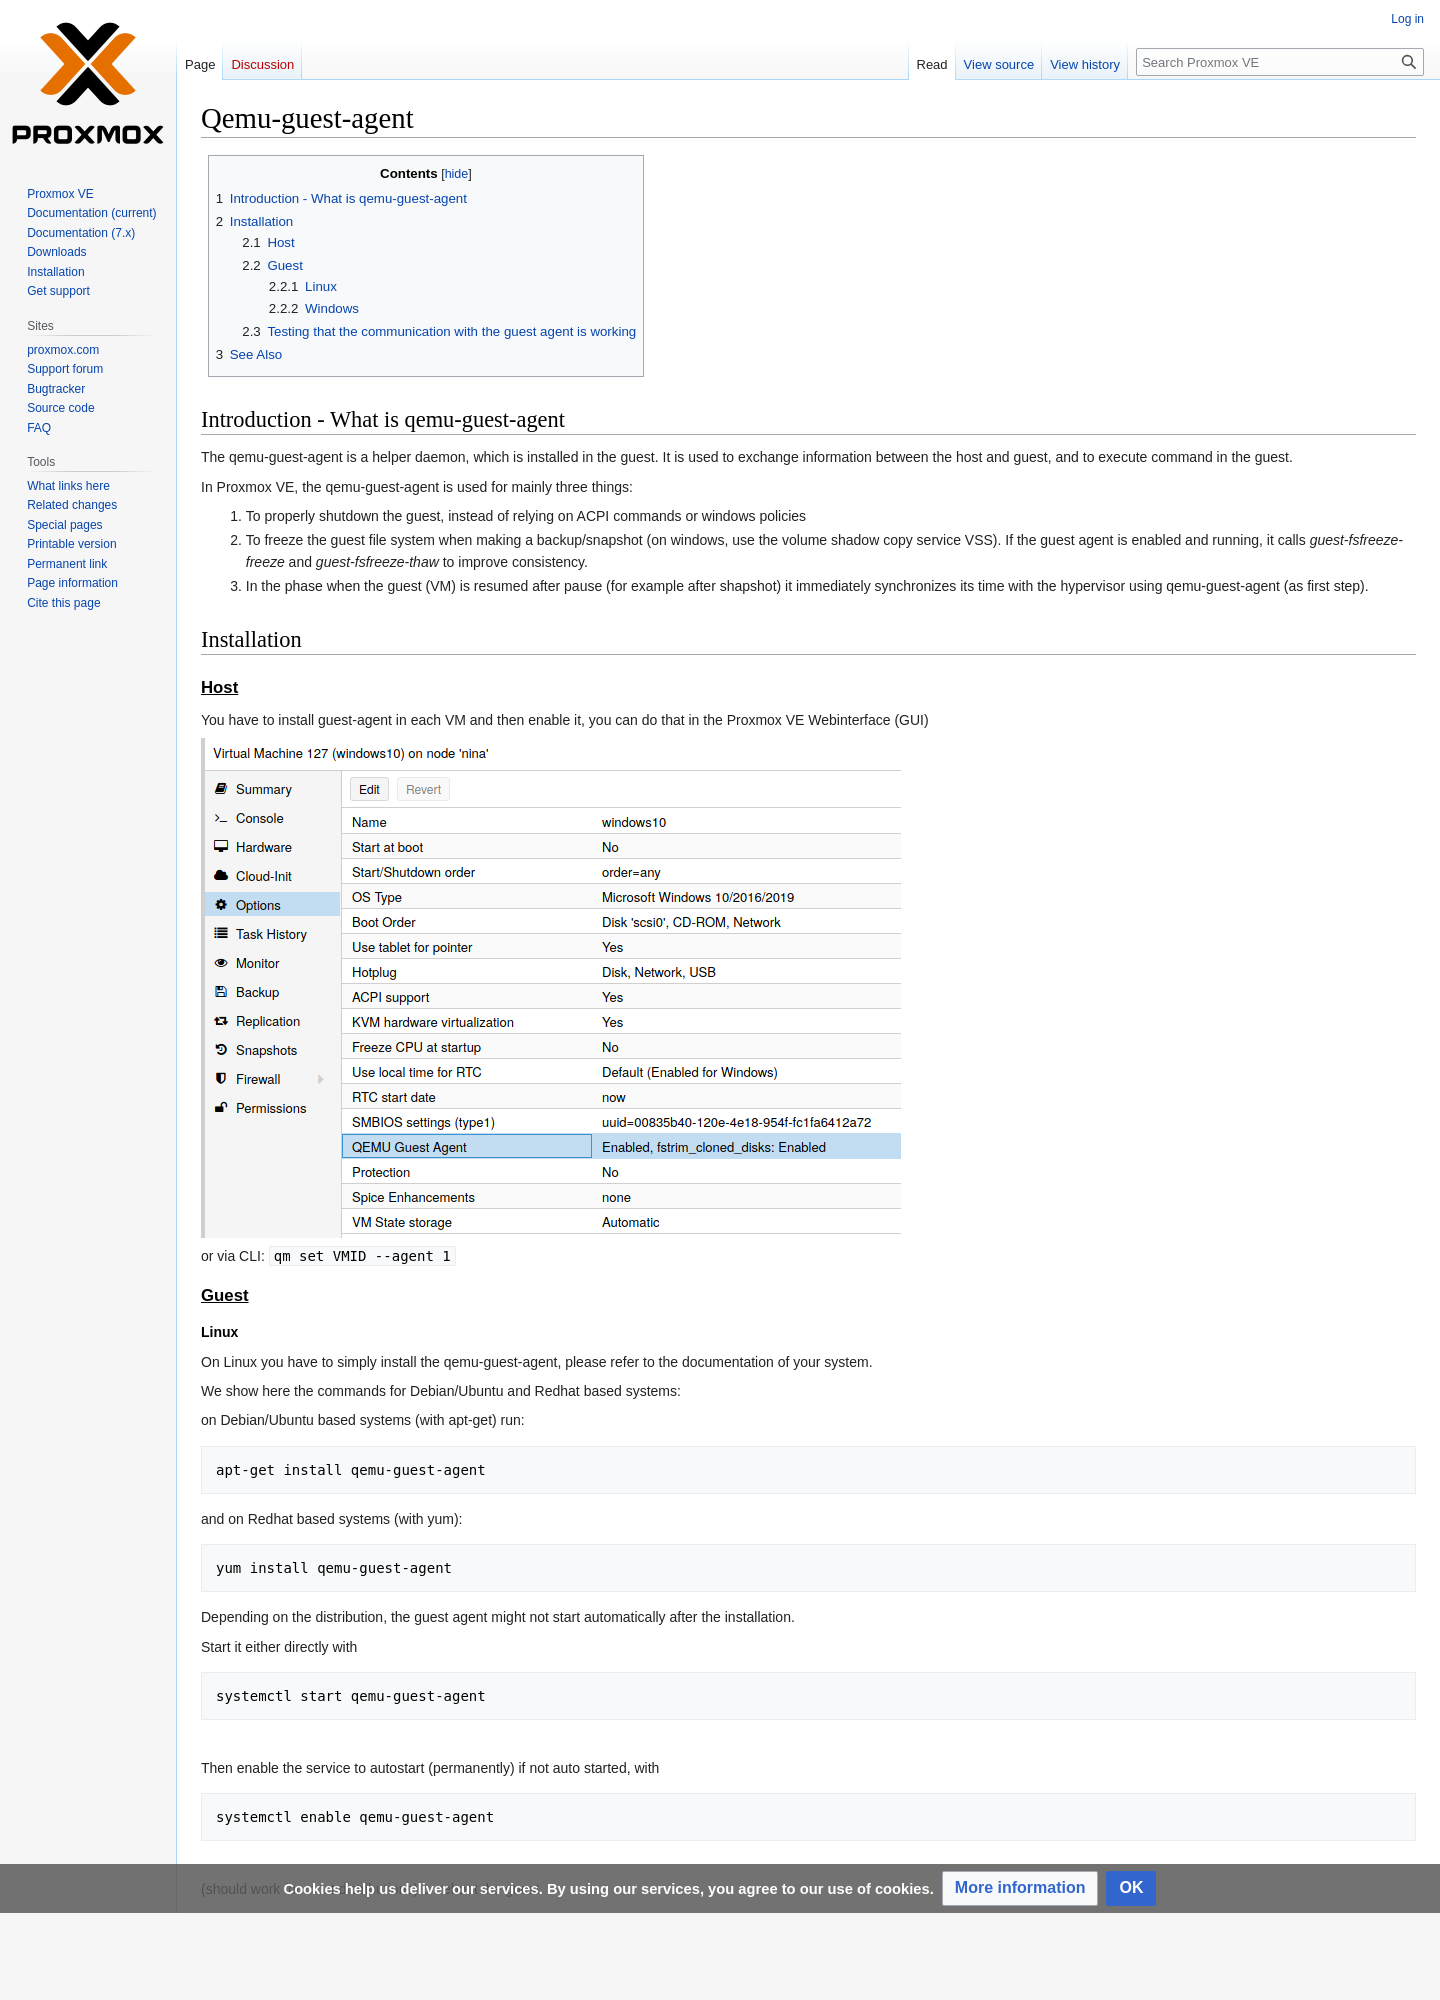Open Page information link
The width and height of the screenshot is (1440, 2000).
click(72, 583)
